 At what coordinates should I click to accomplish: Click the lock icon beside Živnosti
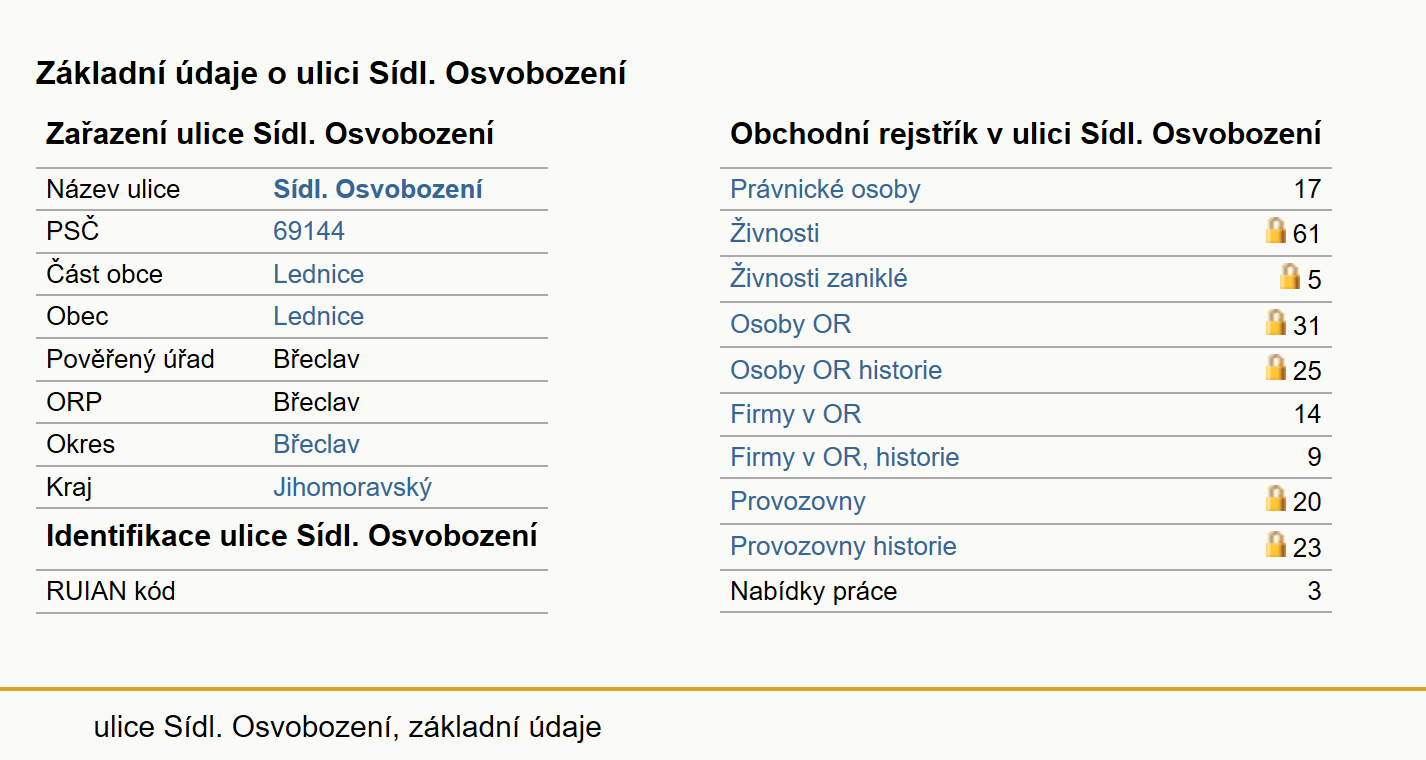coord(1275,232)
